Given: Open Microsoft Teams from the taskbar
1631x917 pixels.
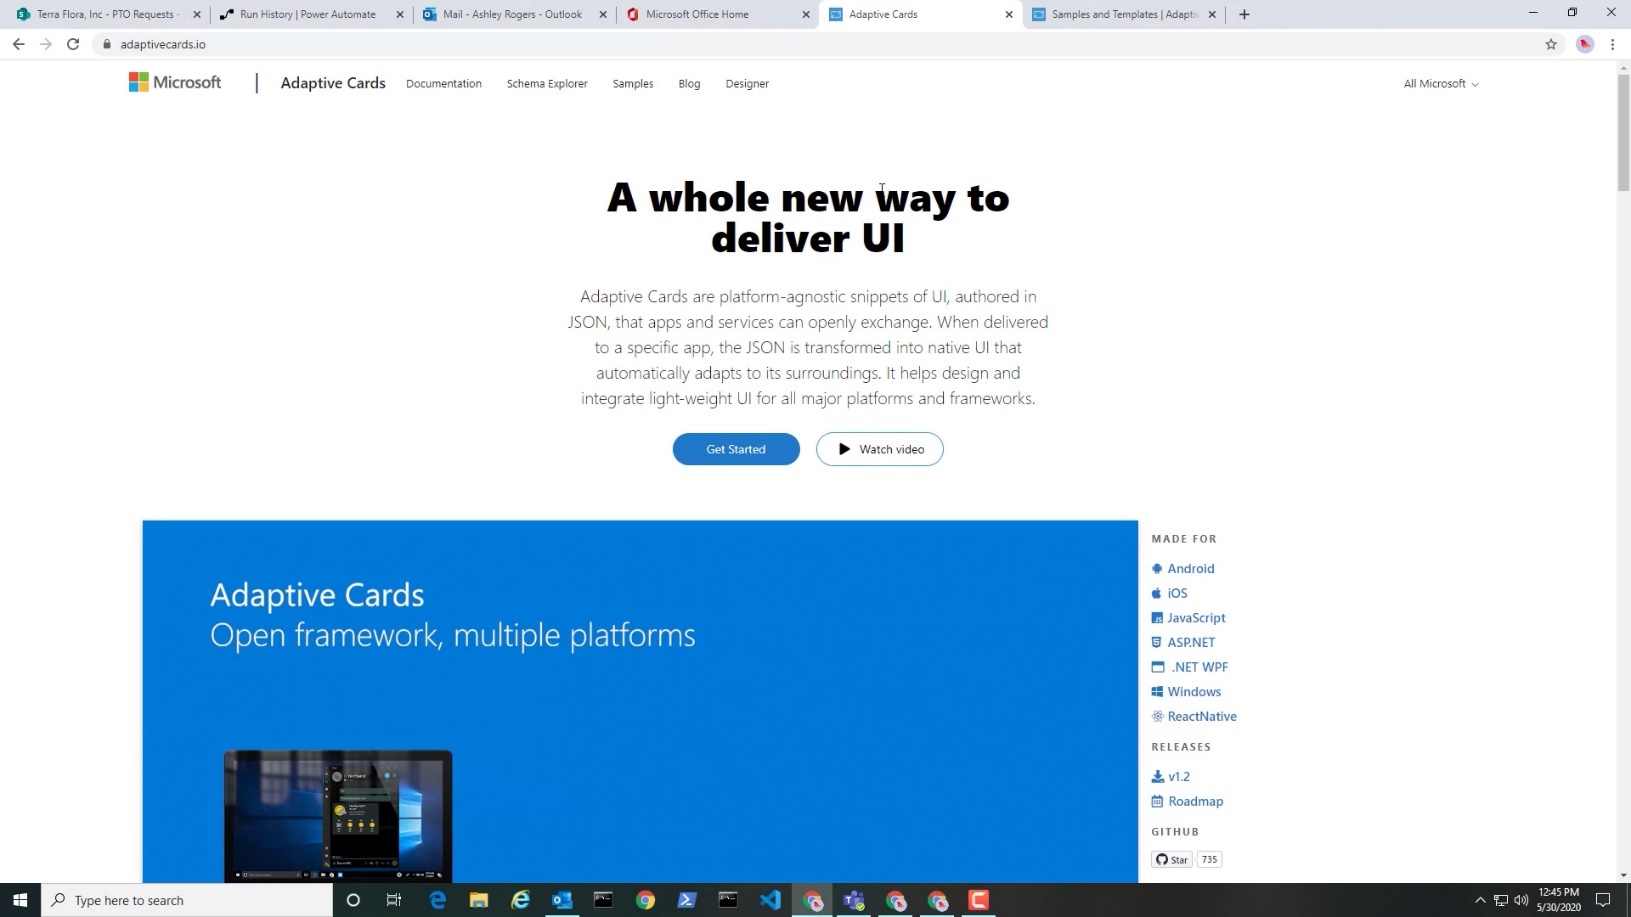Looking at the screenshot, I should pos(853,900).
